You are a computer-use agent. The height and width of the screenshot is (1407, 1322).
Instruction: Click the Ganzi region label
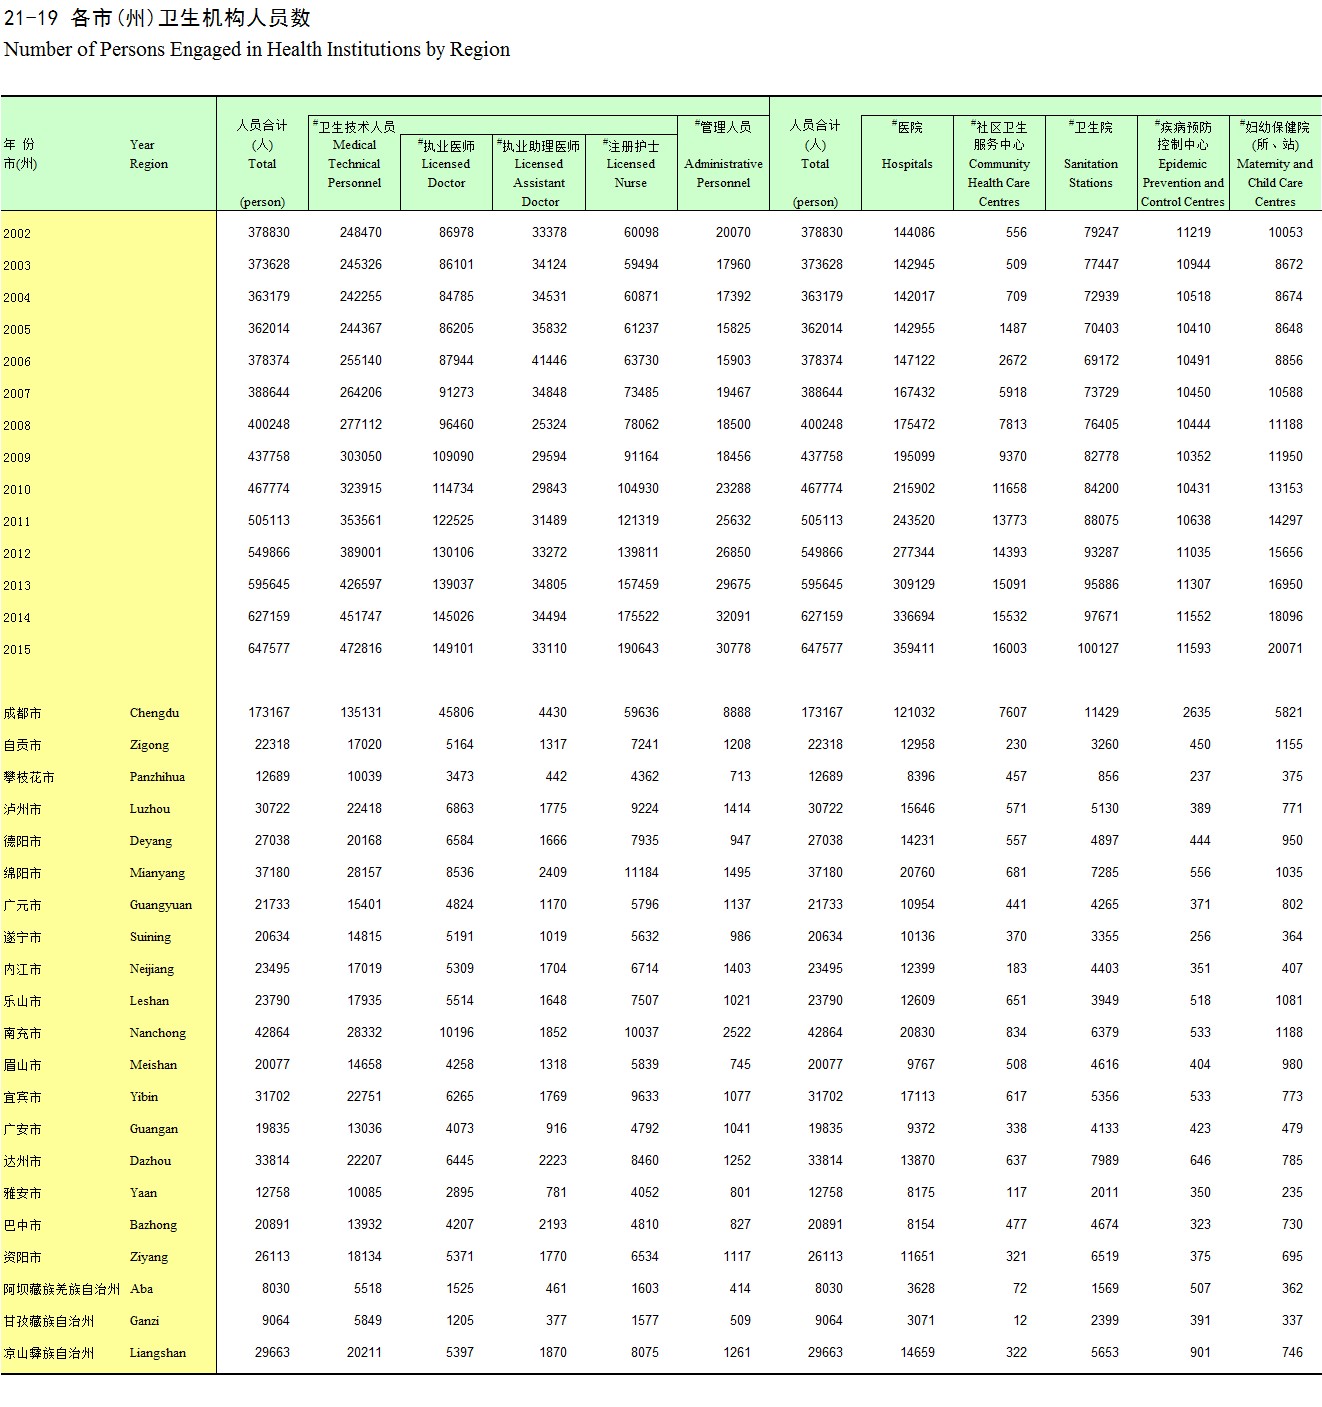point(144,1321)
